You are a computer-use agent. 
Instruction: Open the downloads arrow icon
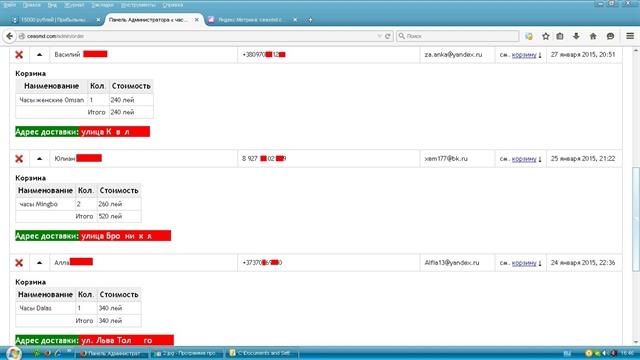click(576, 36)
